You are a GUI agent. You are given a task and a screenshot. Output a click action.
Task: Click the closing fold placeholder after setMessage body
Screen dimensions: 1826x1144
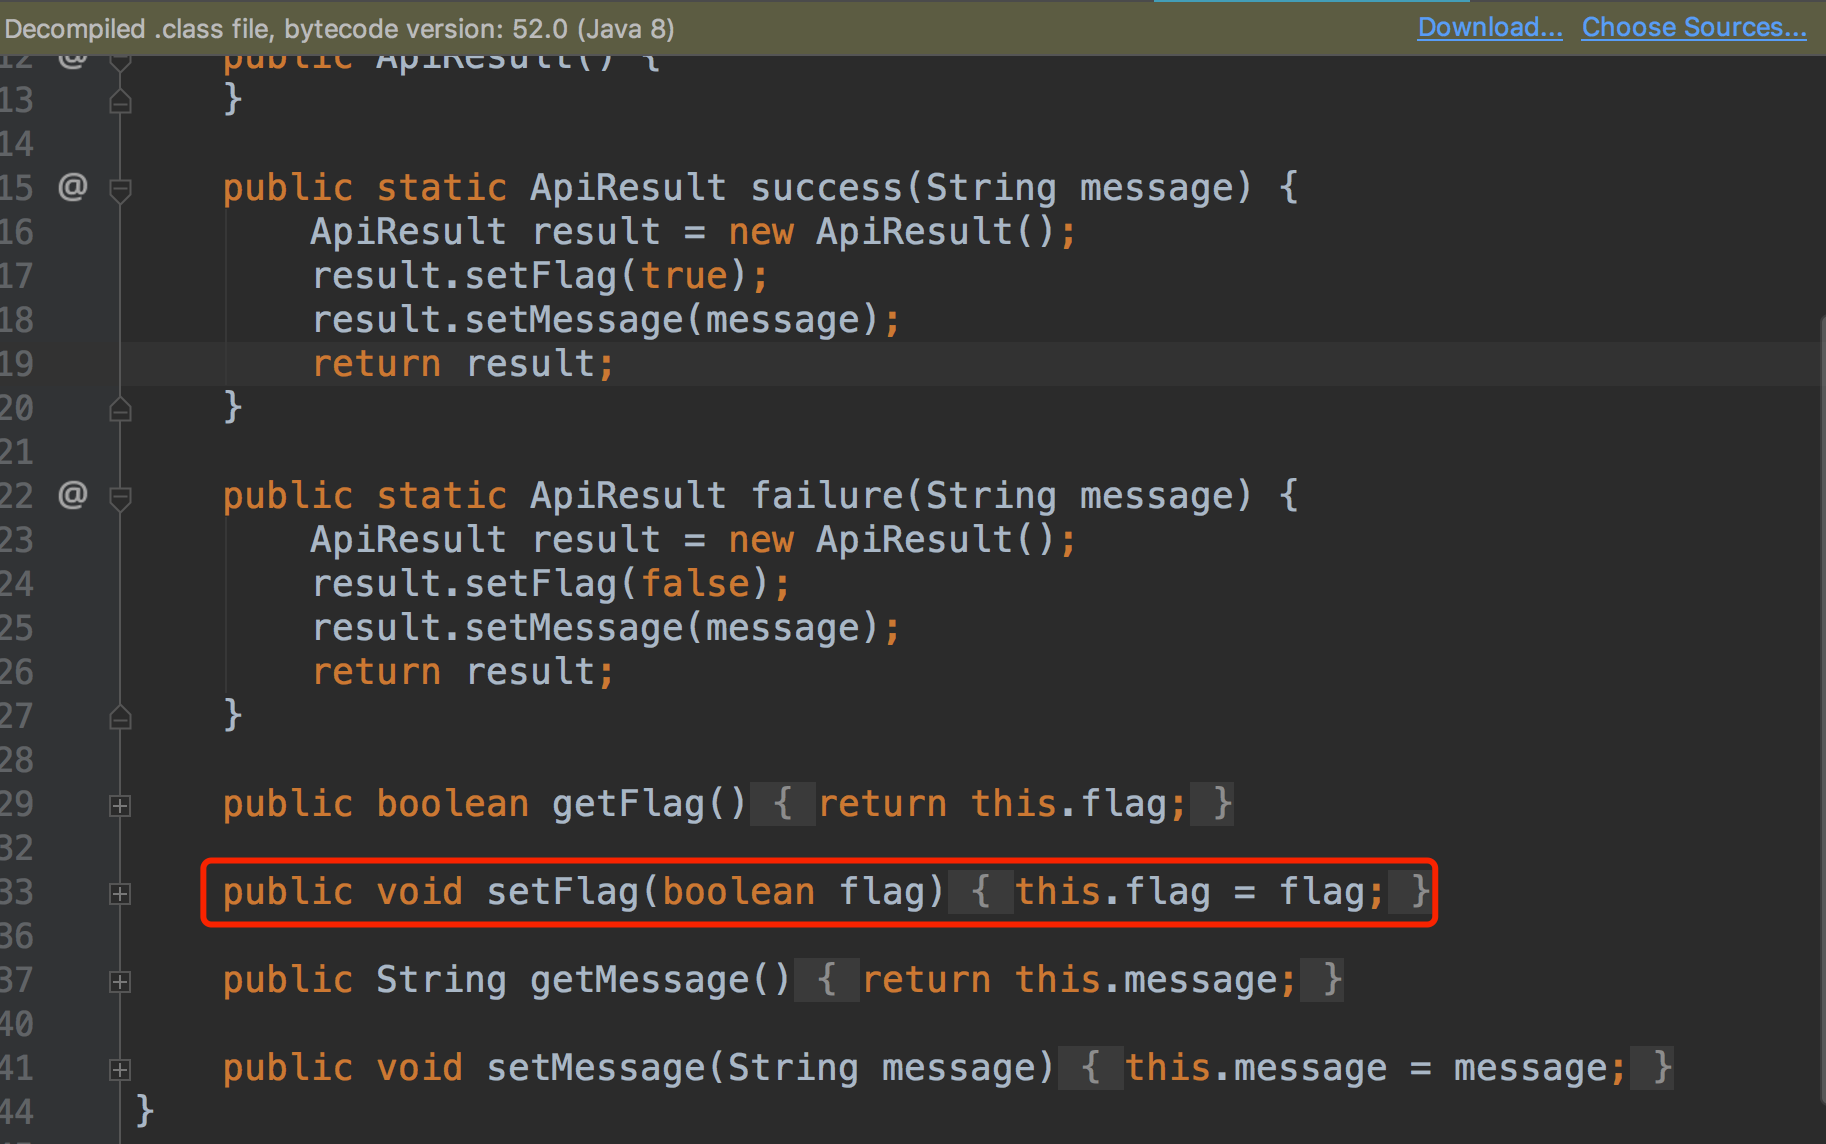coord(1652,1068)
